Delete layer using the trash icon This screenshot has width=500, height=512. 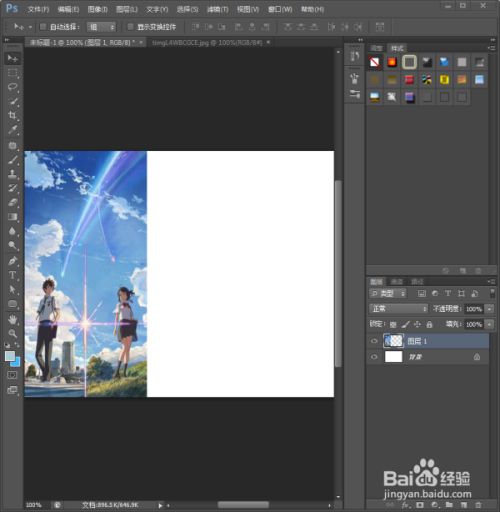coord(478,505)
